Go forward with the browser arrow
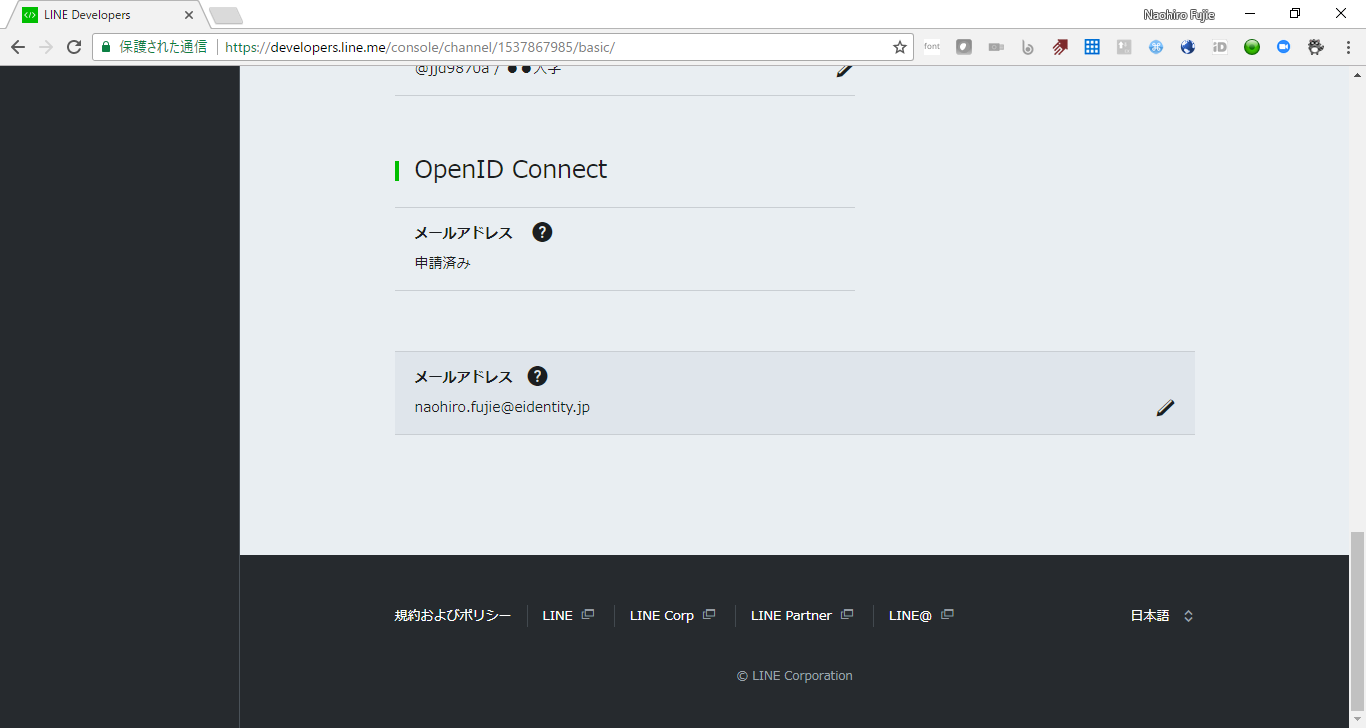This screenshot has width=1366, height=728. (46, 47)
